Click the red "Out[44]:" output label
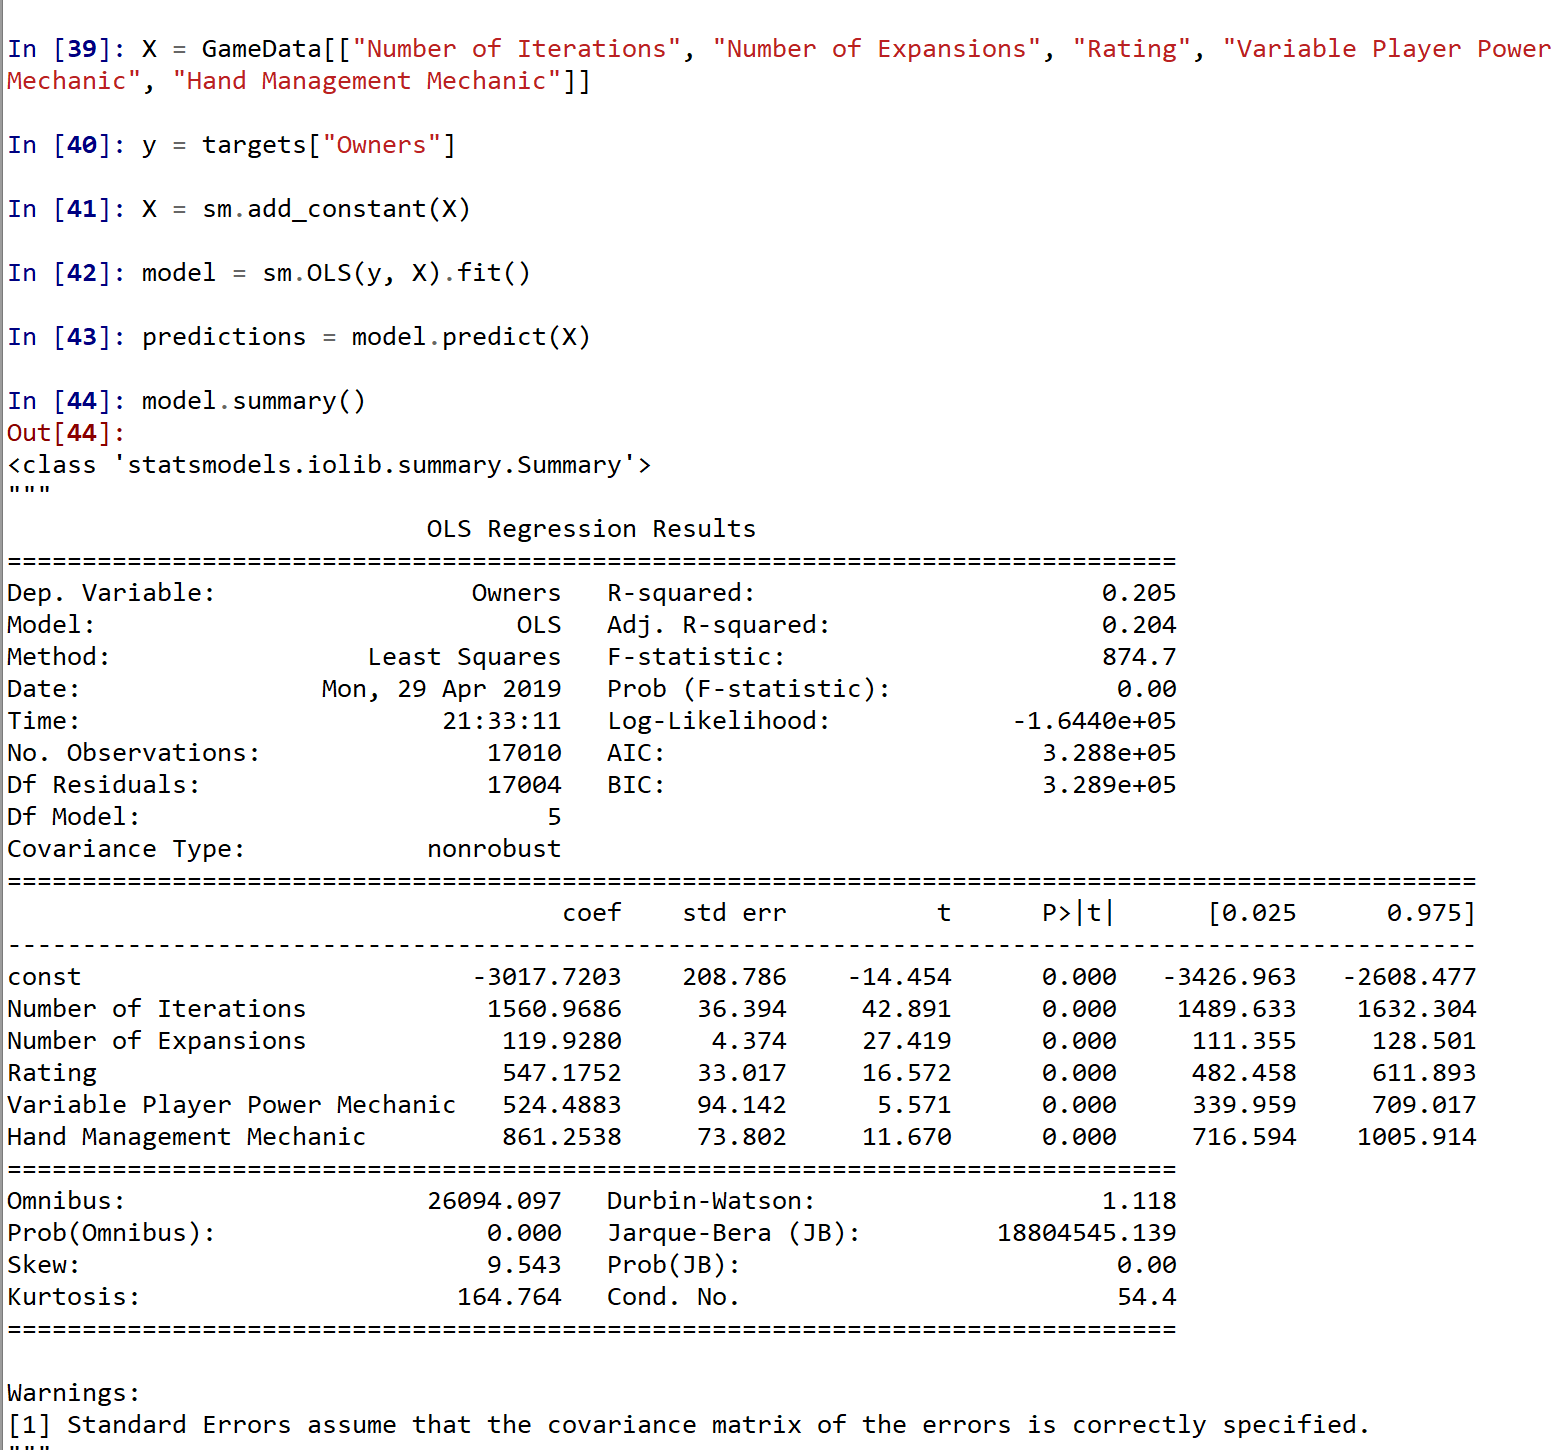Viewport: 1560px width, 1450px height. 67,433
